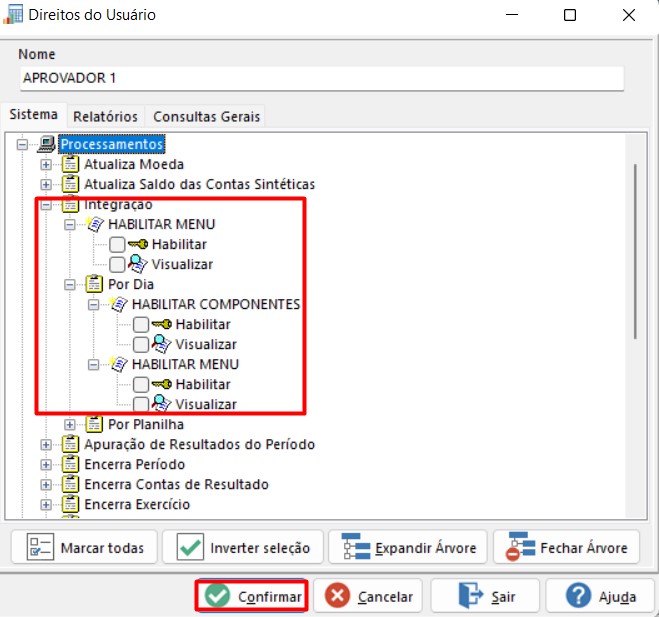
Task: Open the Relatórios tab
Action: coord(105,116)
